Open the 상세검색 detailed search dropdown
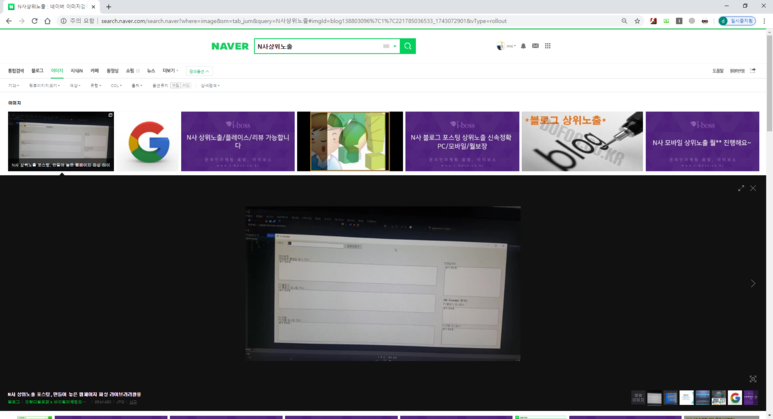The image size is (773, 419). point(210,86)
